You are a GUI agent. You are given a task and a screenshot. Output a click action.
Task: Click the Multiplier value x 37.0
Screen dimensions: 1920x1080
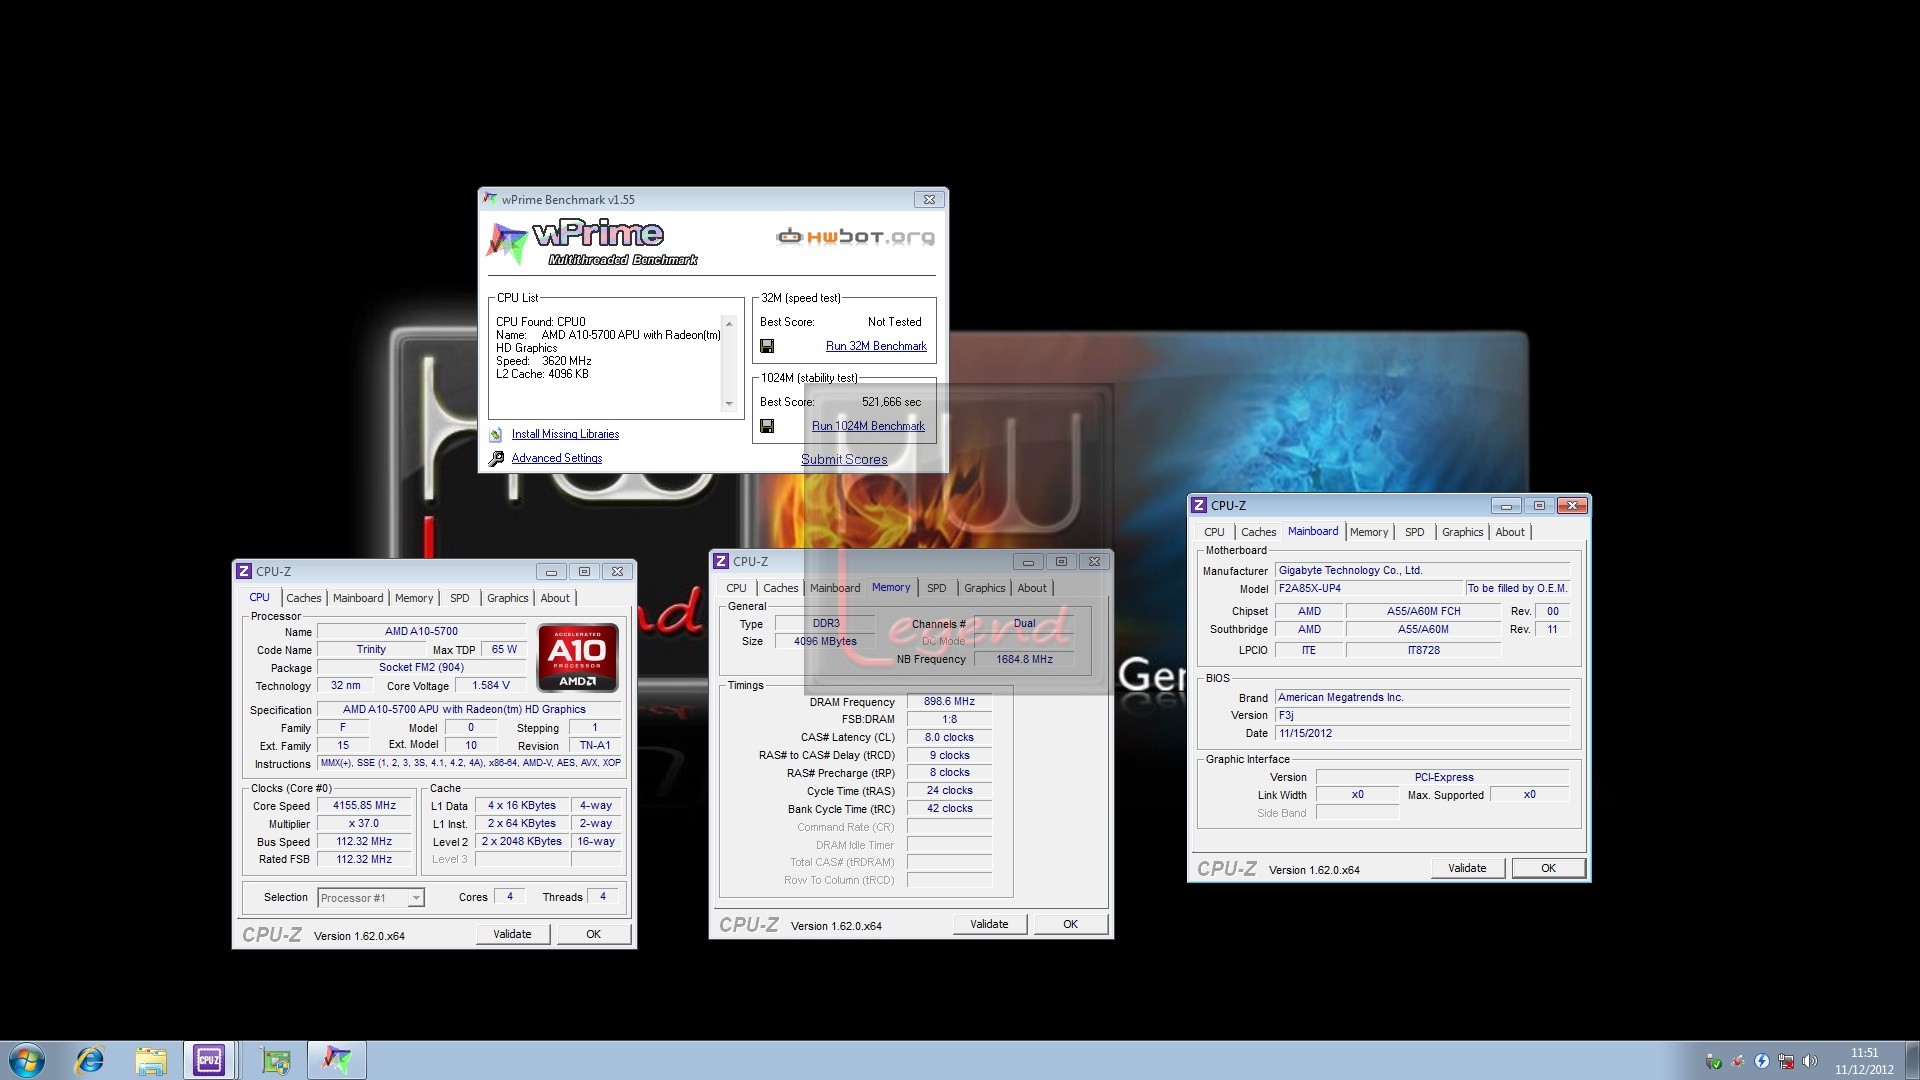364,824
